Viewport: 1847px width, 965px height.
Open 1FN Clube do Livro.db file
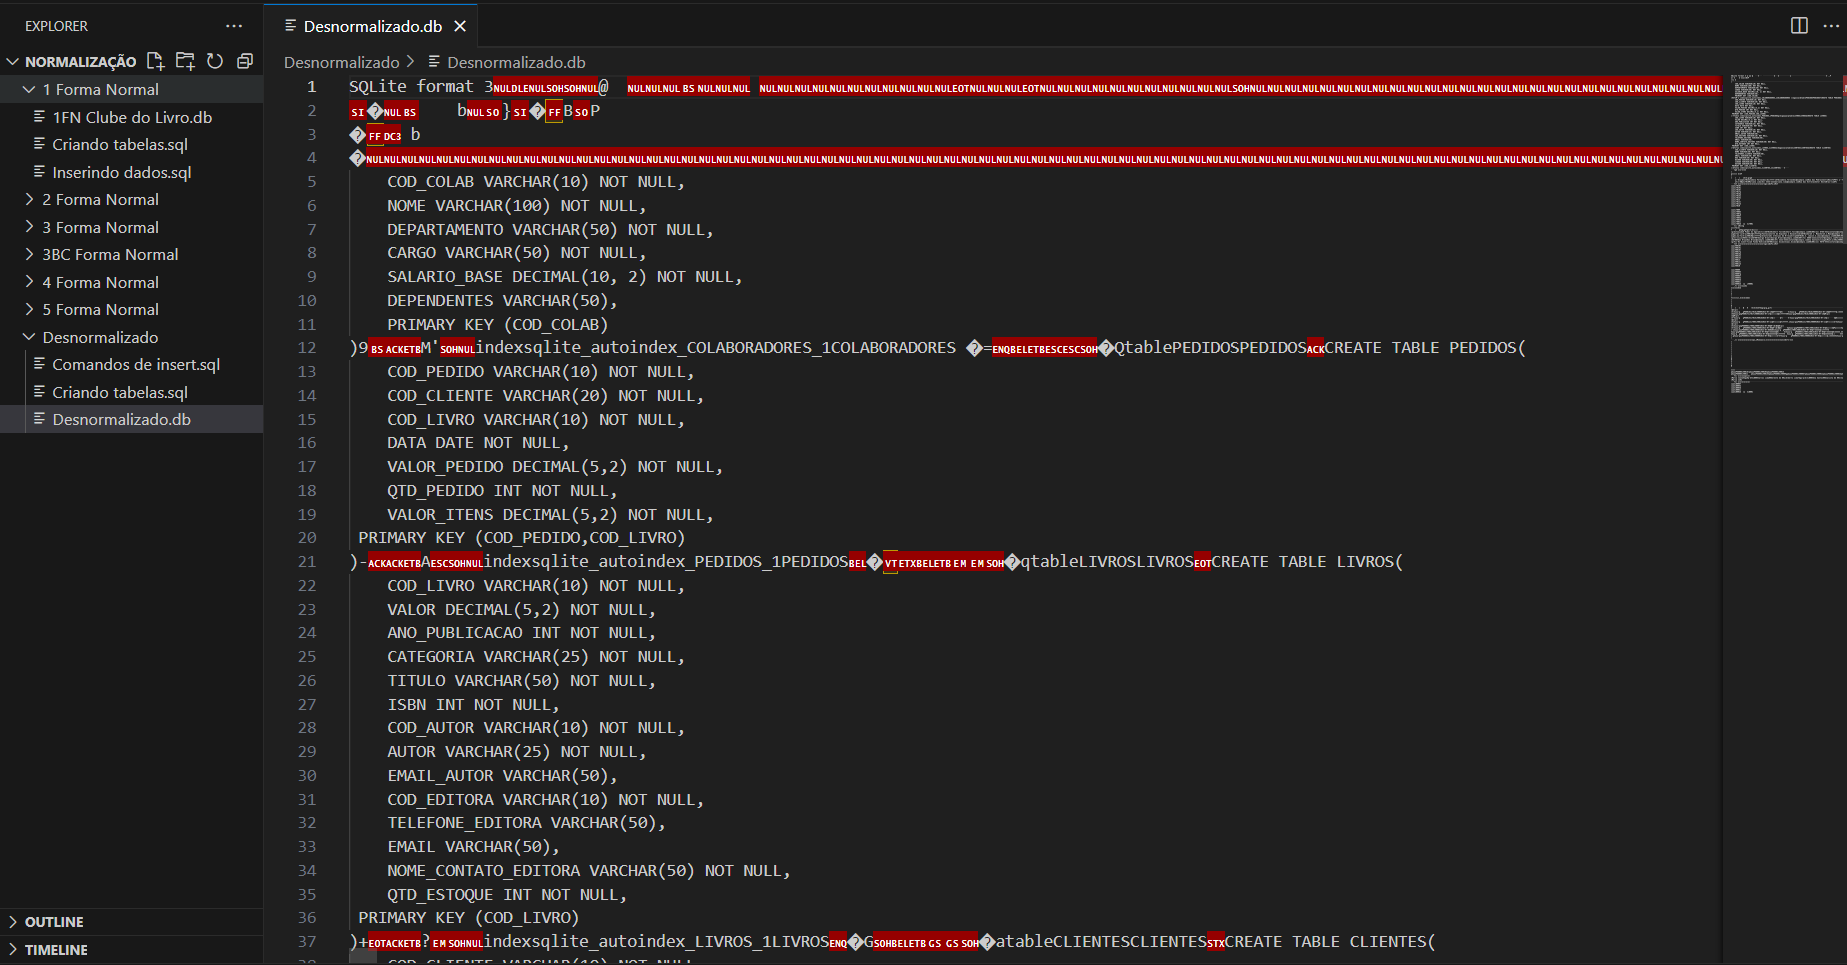tap(131, 117)
